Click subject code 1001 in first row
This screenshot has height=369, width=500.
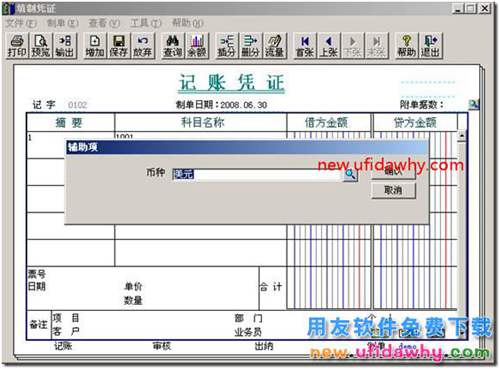(x=125, y=136)
